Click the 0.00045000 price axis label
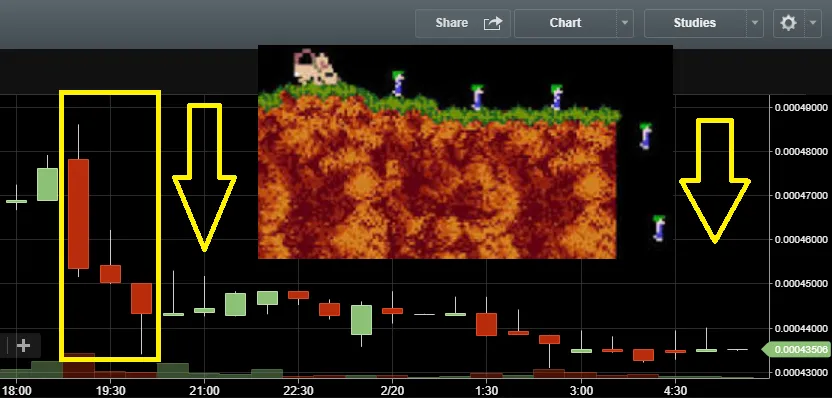This screenshot has width=832, height=398. (801, 284)
